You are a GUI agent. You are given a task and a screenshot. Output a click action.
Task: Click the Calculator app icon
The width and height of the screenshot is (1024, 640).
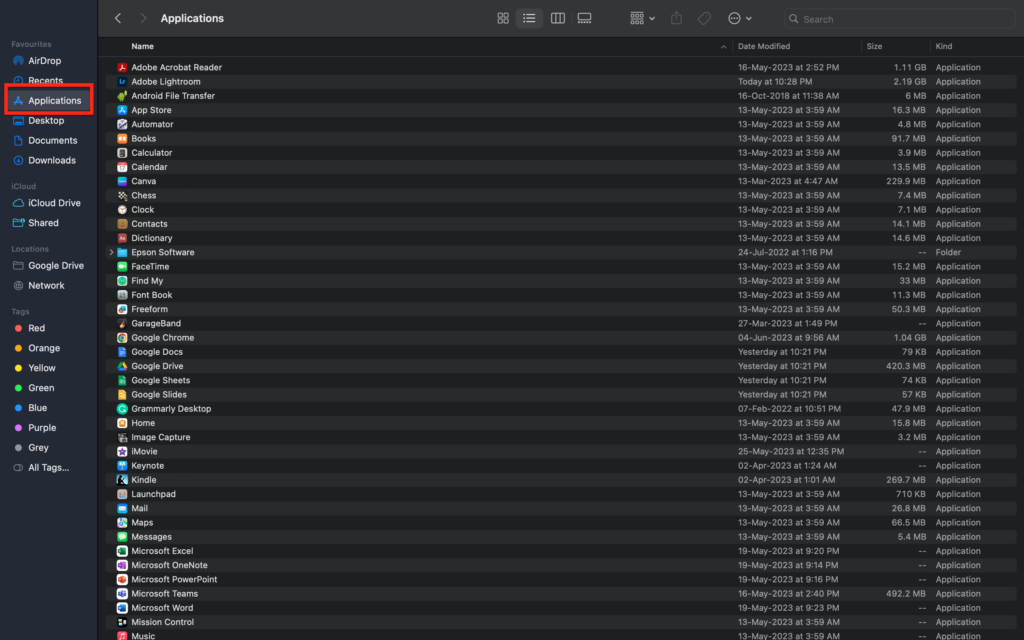pyautogui.click(x=122, y=153)
